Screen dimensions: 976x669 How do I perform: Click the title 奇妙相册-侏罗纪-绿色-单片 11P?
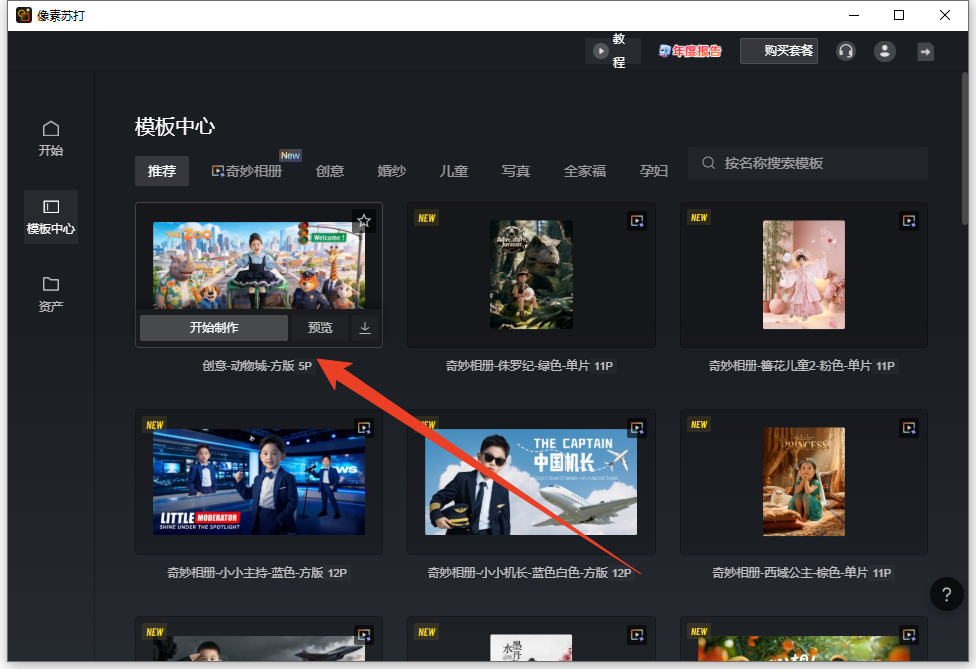(530, 366)
